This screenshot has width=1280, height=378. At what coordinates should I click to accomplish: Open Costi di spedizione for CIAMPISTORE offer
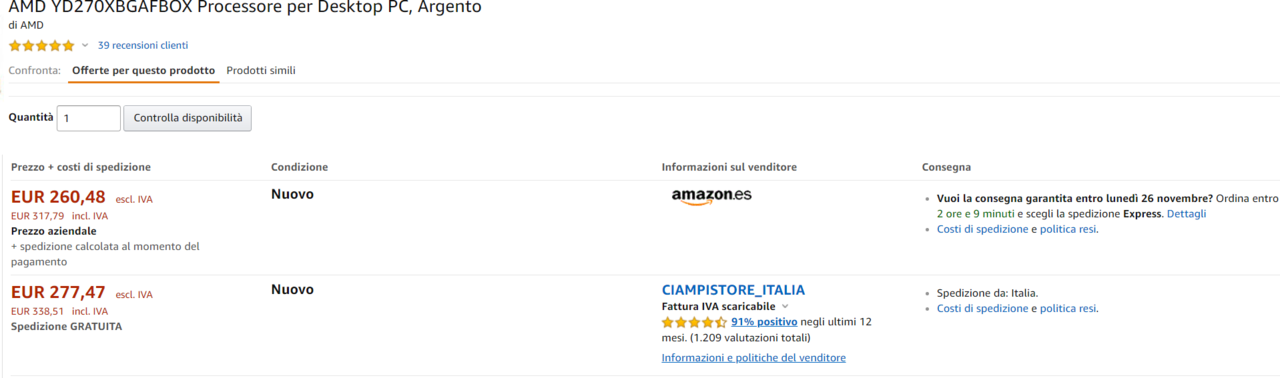[983, 308]
